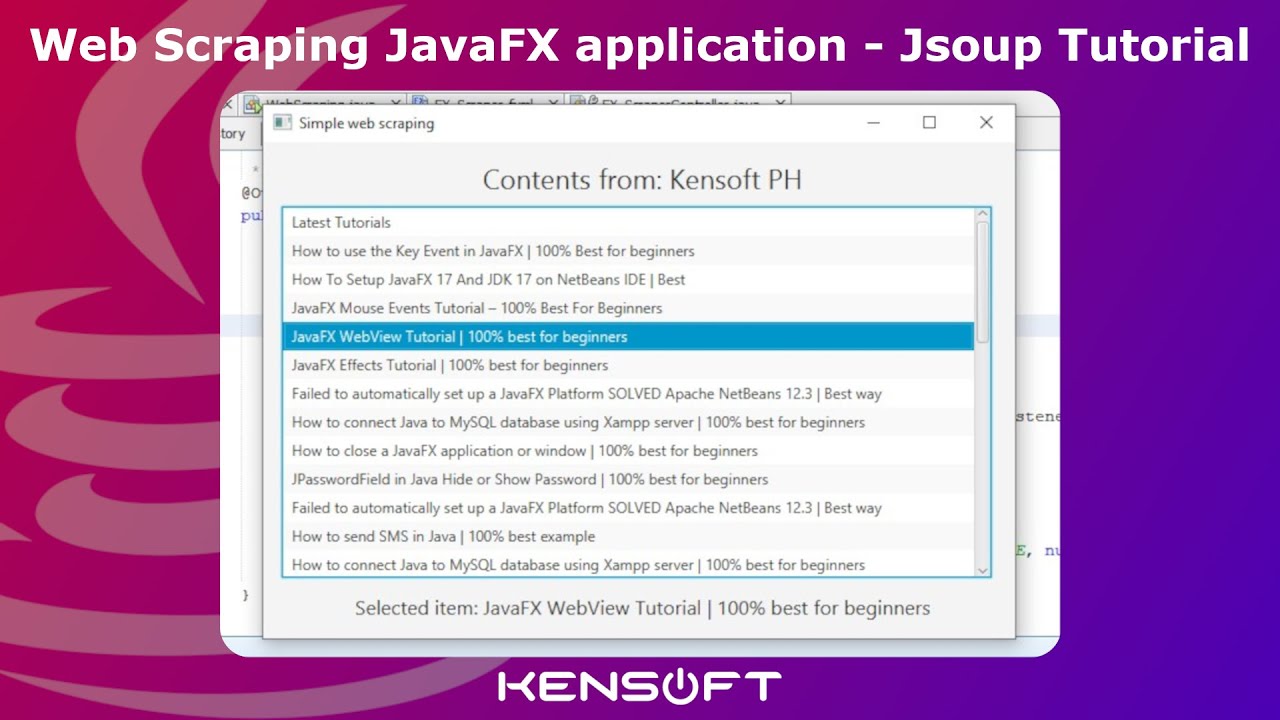
Task: Click the "Contents from: Kensoft PH" heading
Action: coord(642,180)
